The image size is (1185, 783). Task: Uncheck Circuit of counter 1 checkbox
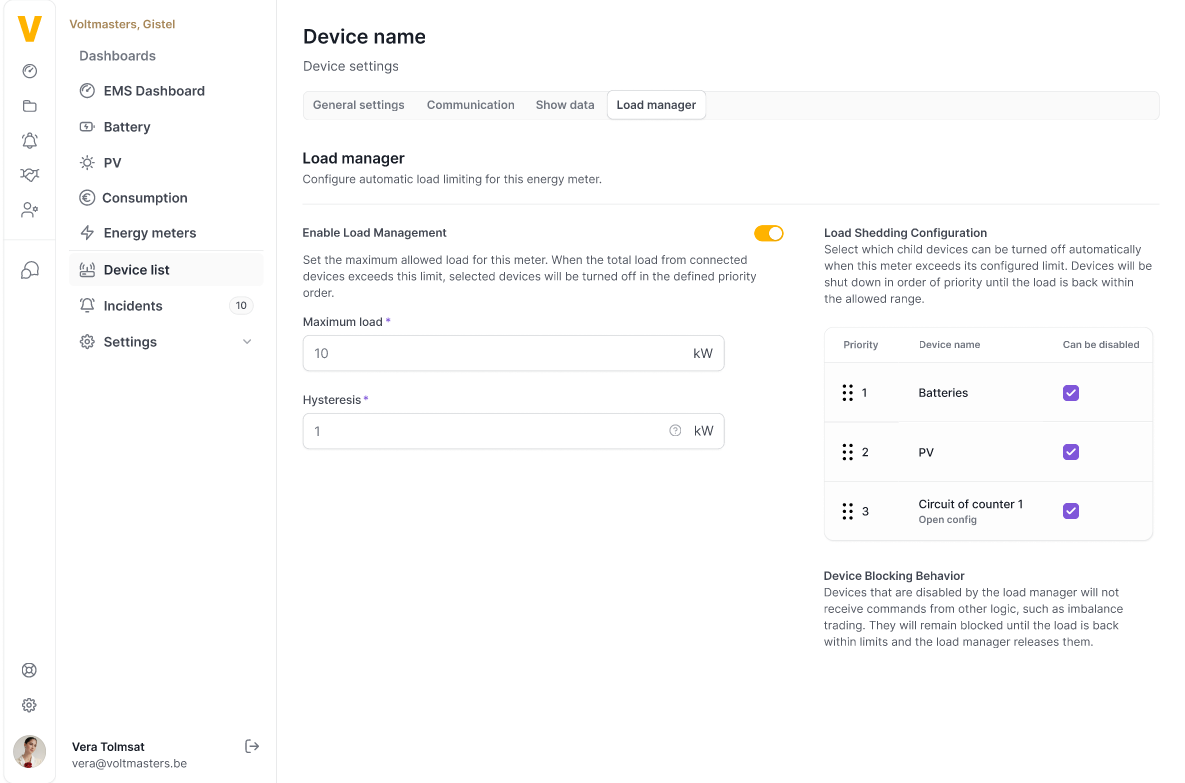point(1071,511)
